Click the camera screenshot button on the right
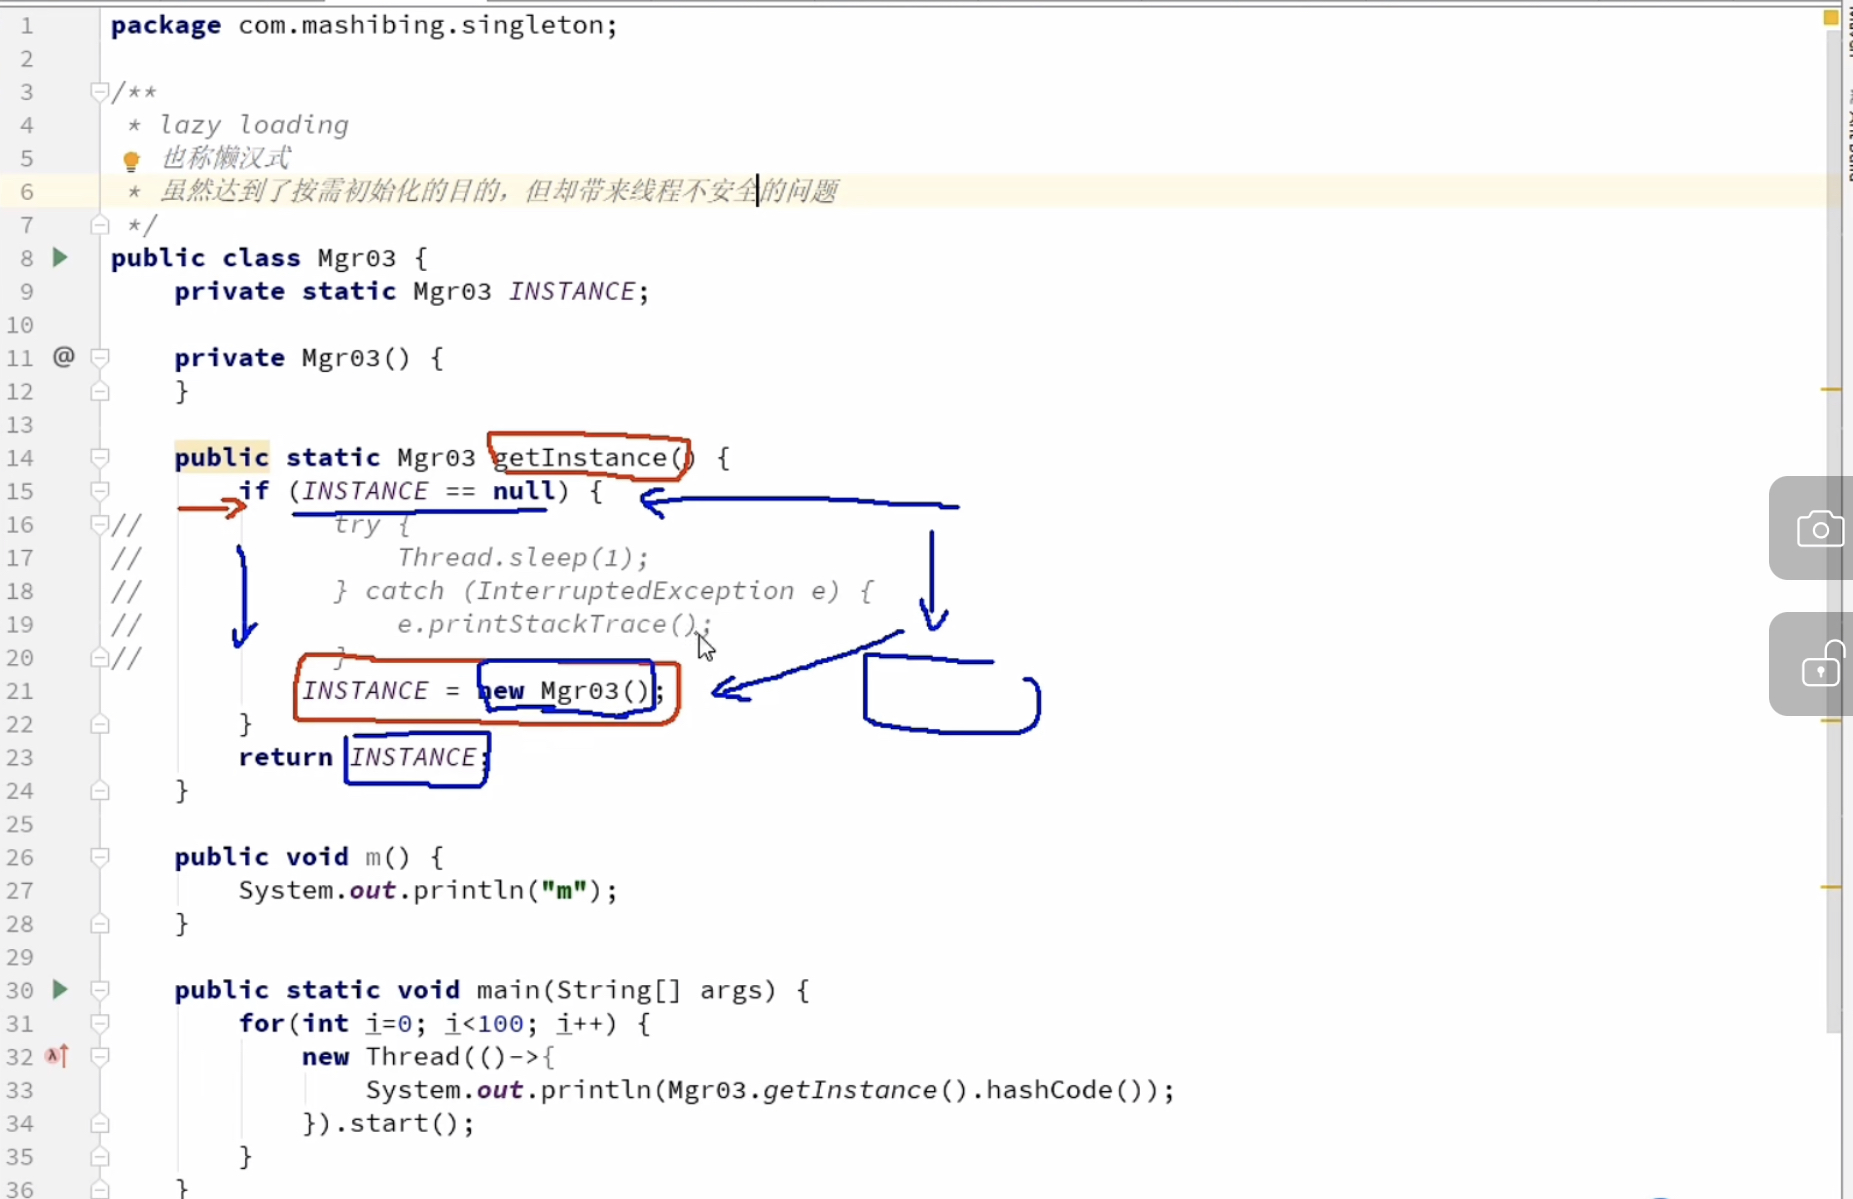The image size is (1853, 1199). 1819,529
